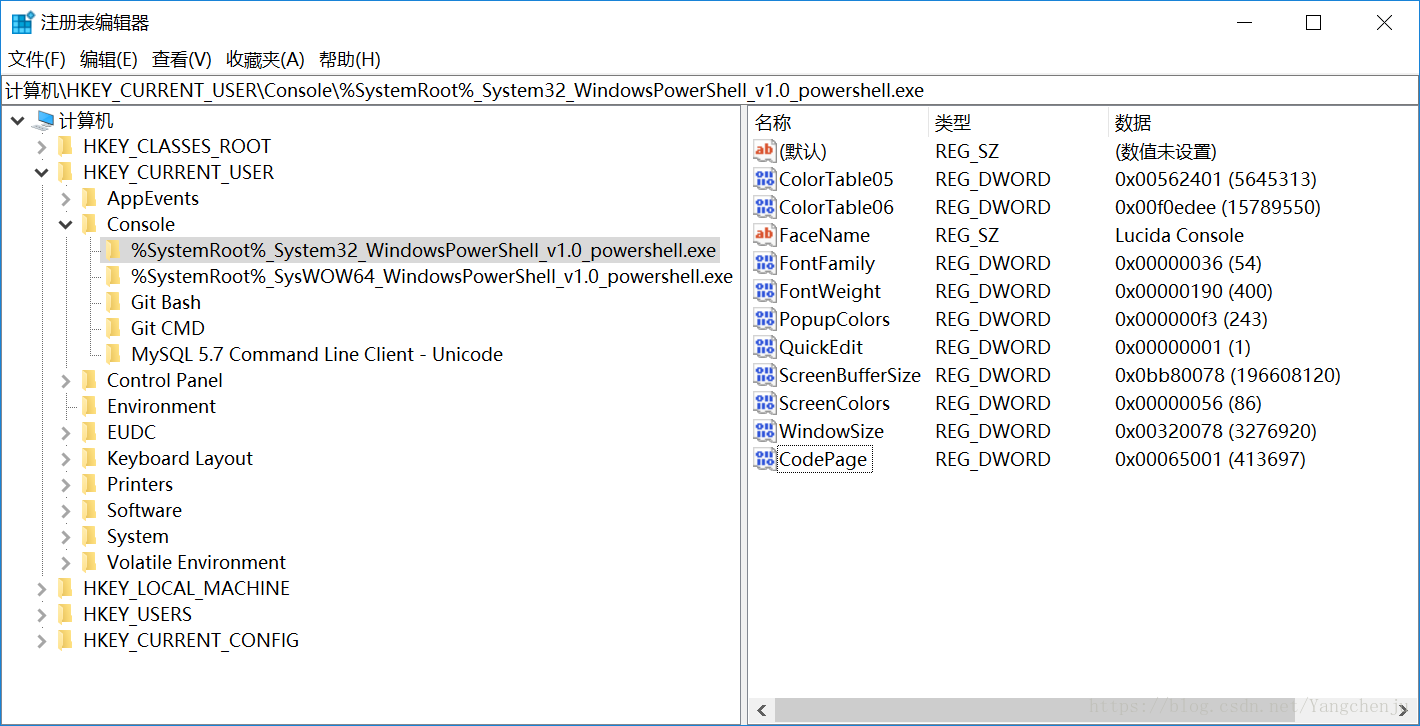This screenshot has height=726, width=1420.
Task: Select the MySQL 5.7 Command Line Client key
Action: tap(317, 354)
